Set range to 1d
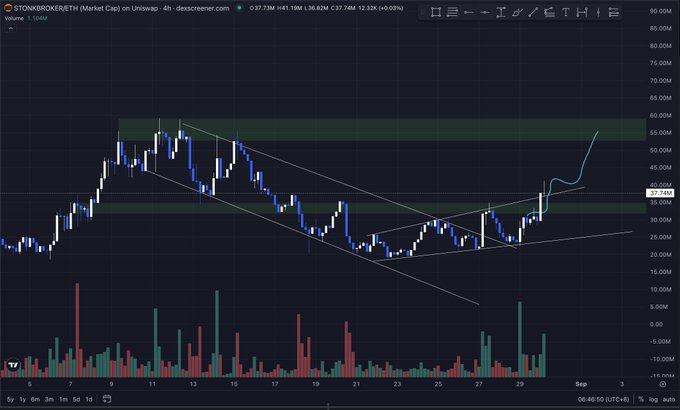Viewport: 680px width, 410px height. point(89,399)
